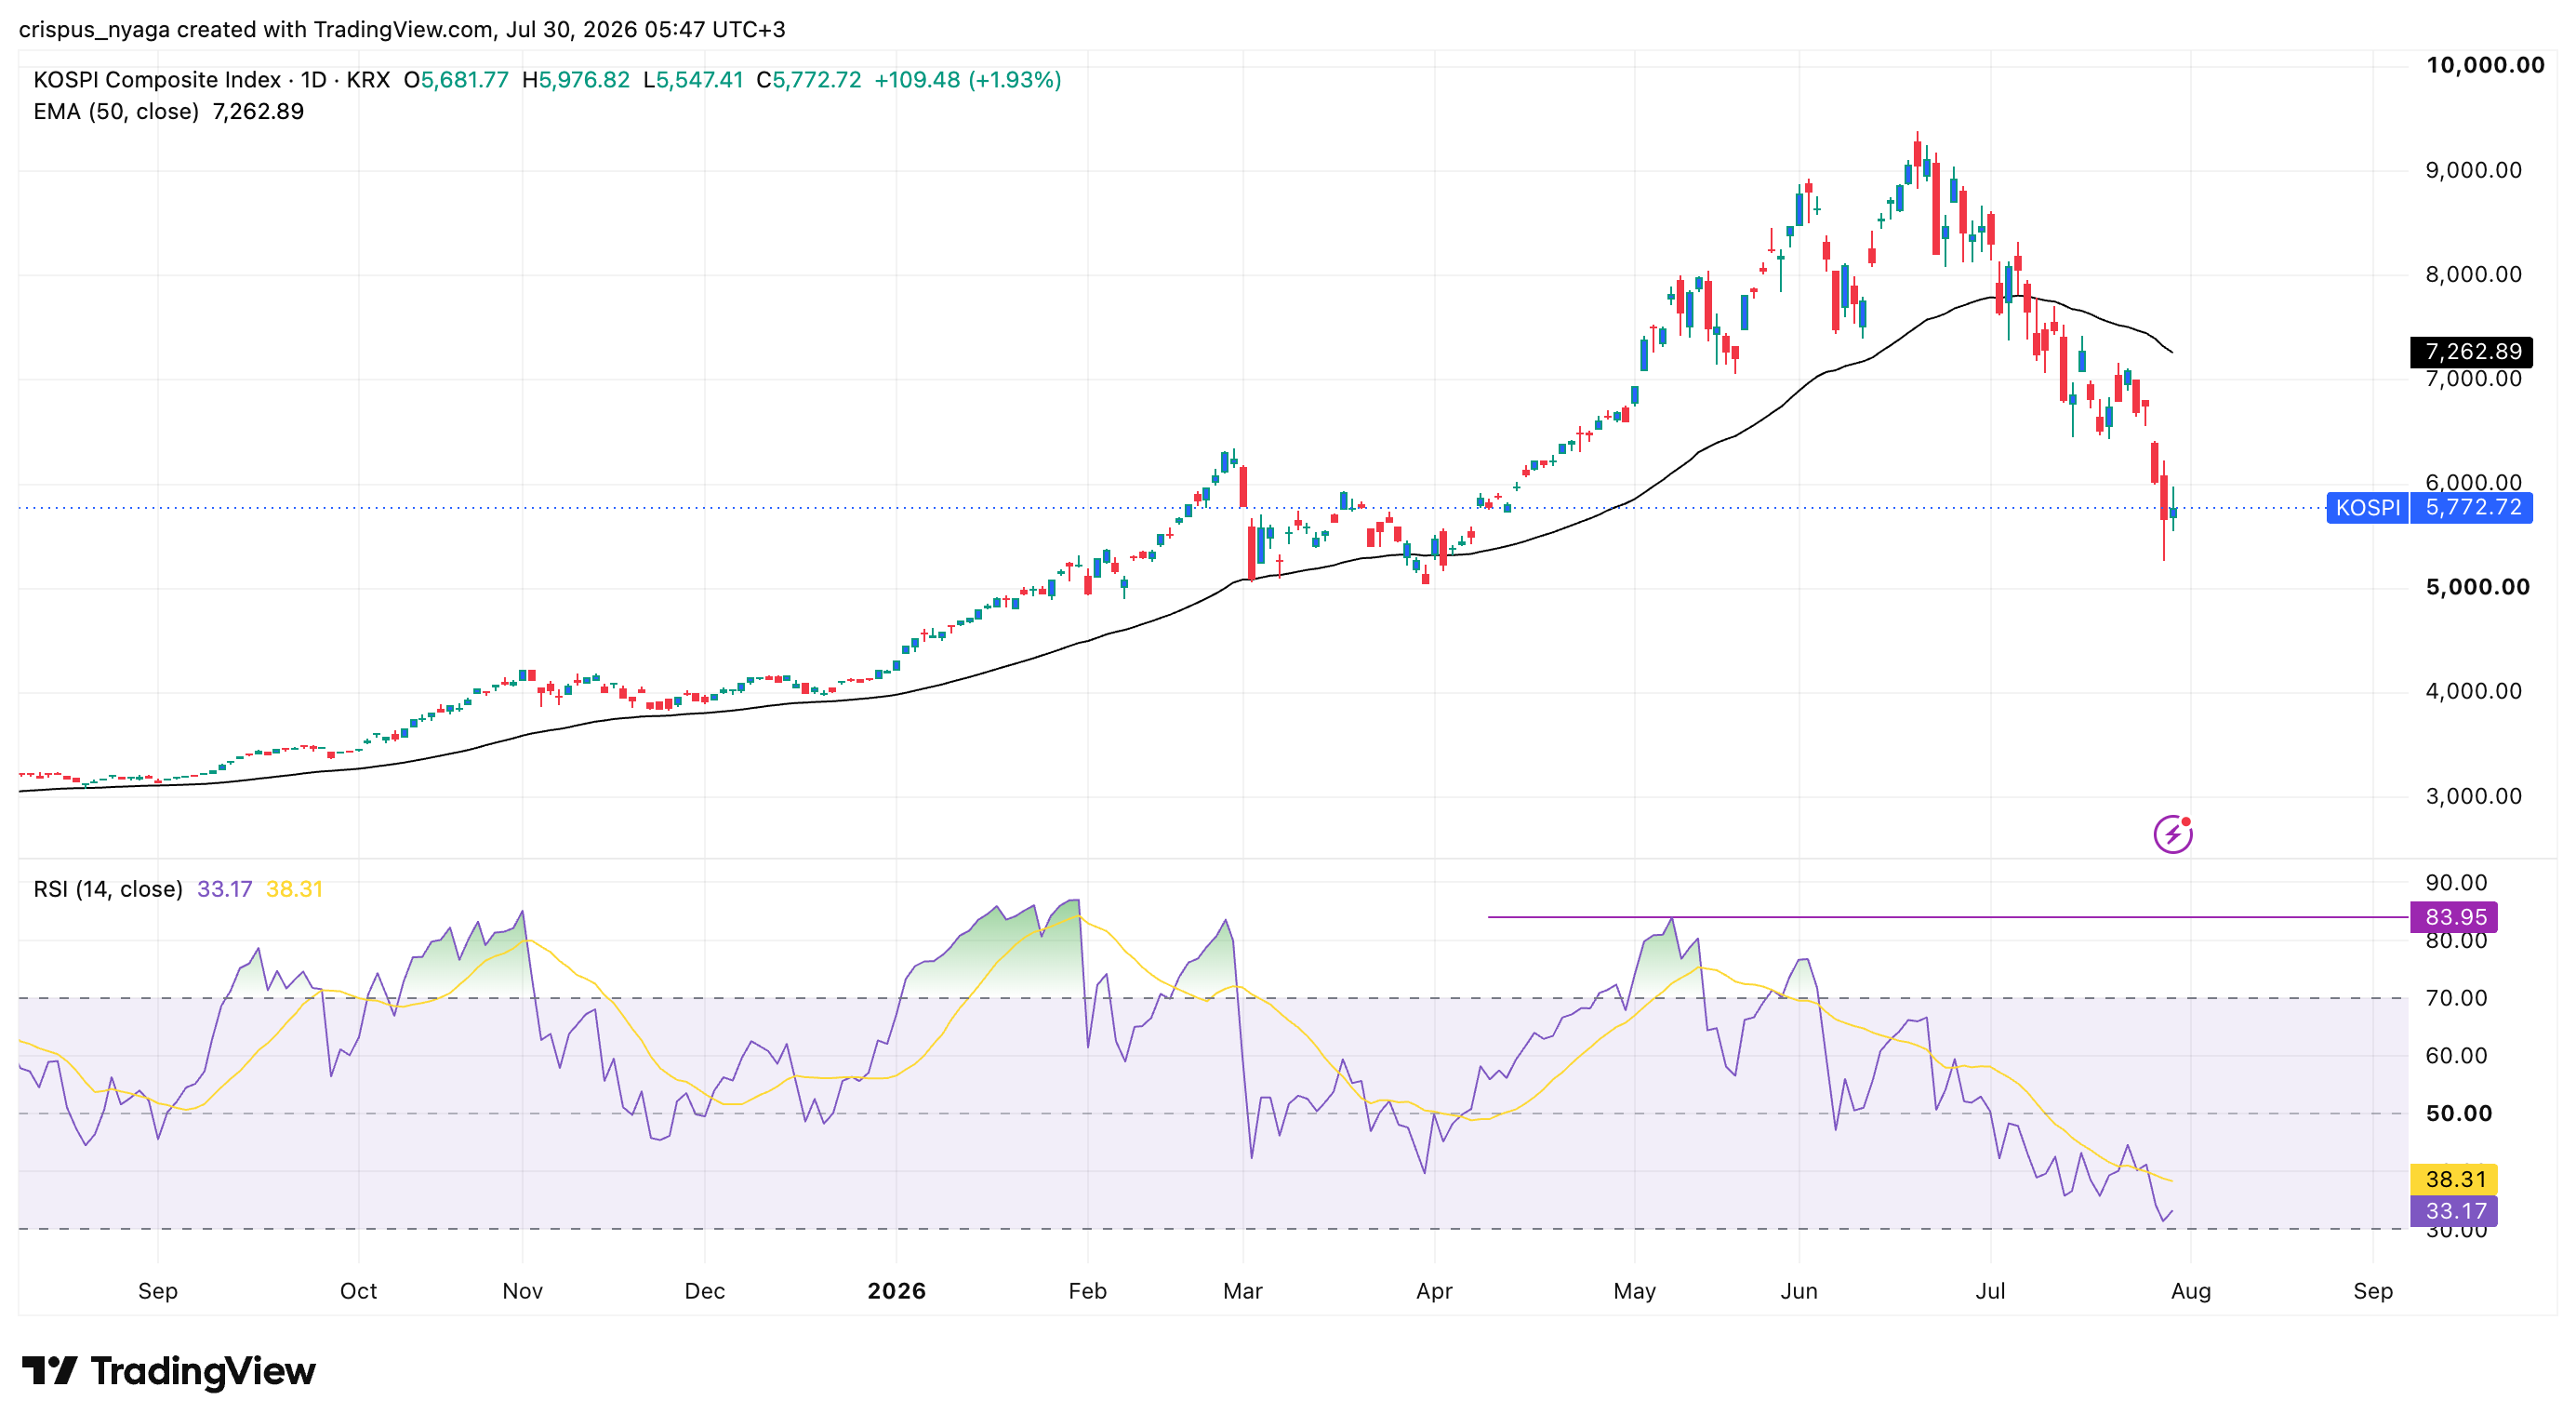Click the 2026 year label on time axis
The width and height of the screenshot is (2576, 1427).
[x=896, y=1291]
